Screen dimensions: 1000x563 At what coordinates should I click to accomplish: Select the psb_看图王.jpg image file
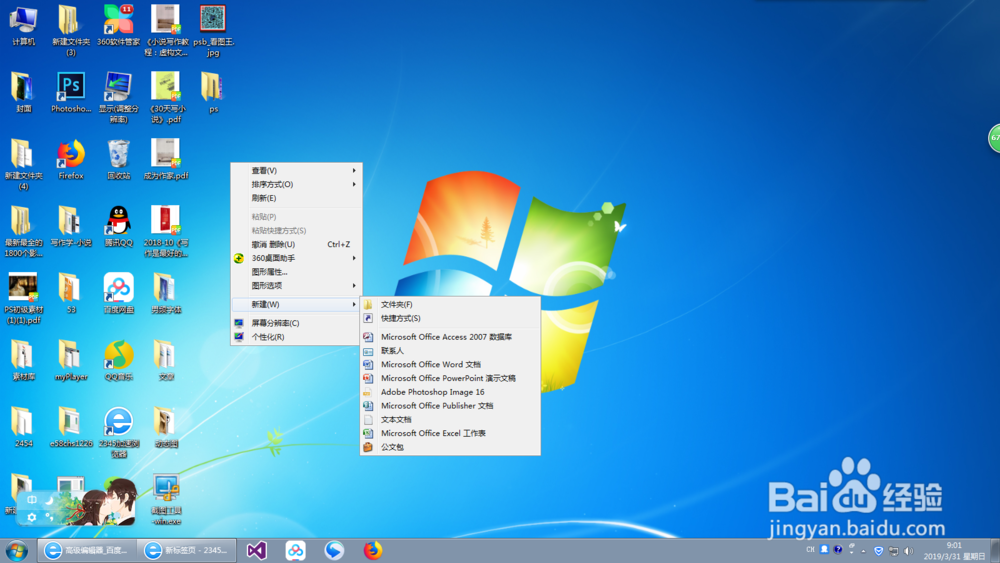[x=213, y=31]
